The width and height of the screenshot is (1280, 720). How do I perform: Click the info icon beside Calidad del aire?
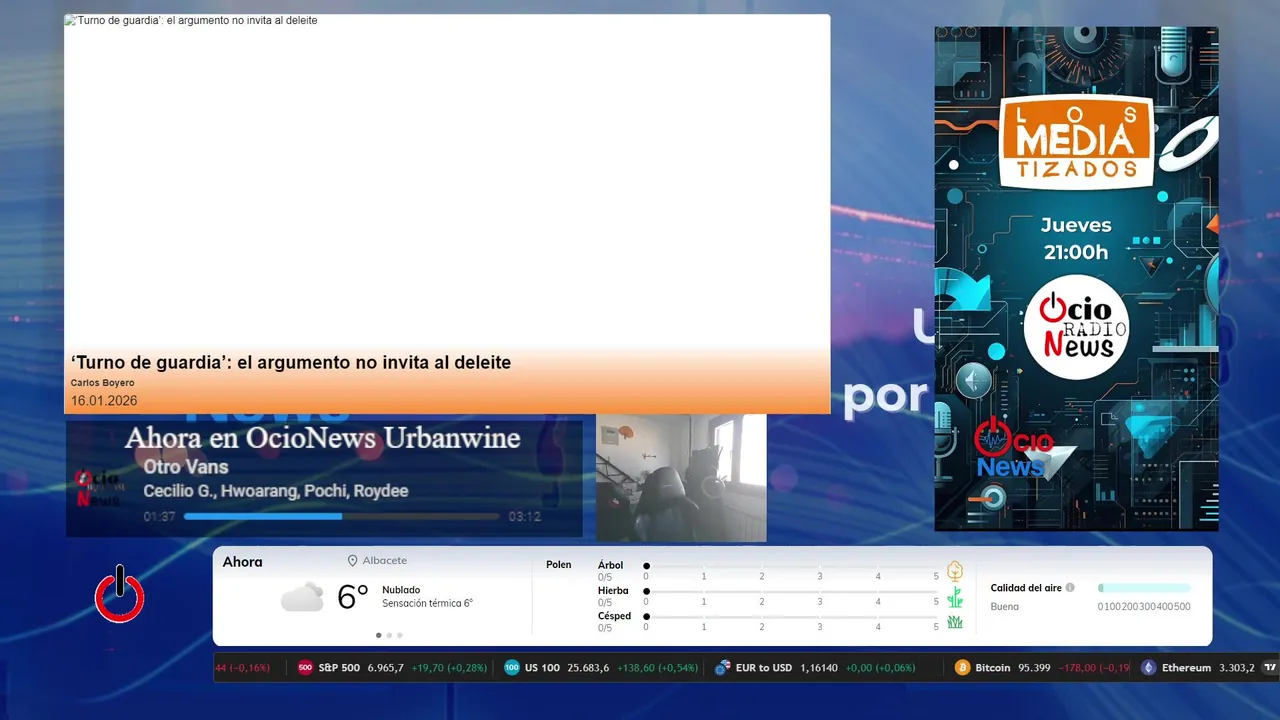(x=1070, y=588)
